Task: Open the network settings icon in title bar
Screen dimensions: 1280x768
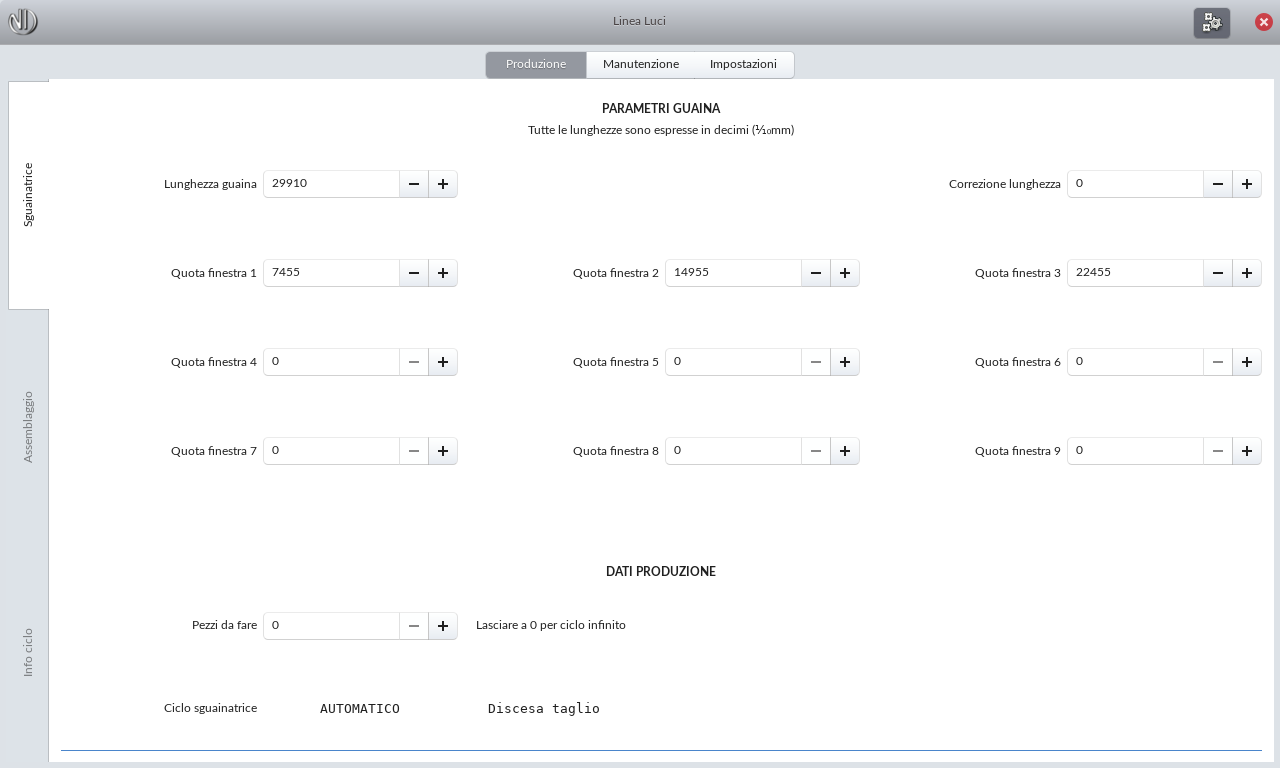Action: [1211, 22]
